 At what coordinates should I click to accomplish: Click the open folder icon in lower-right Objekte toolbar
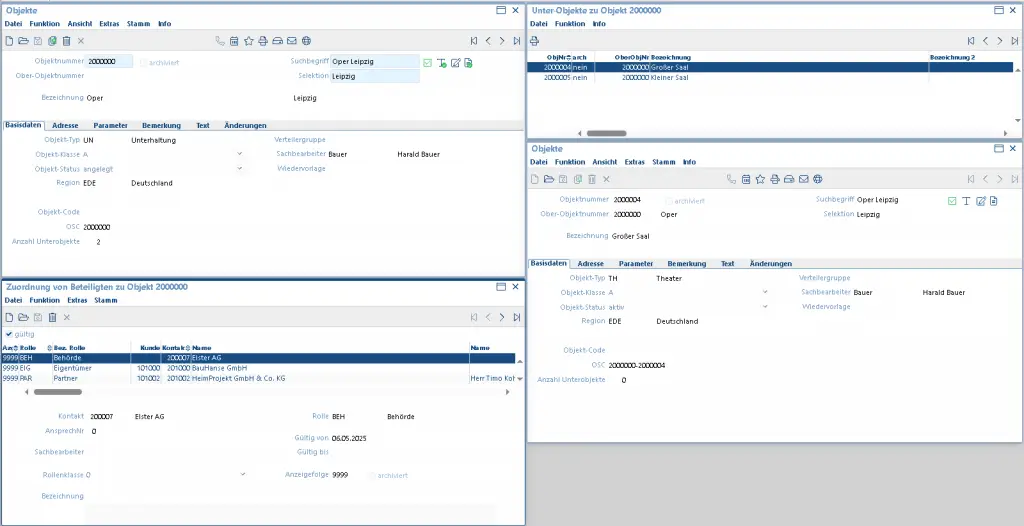[549, 179]
